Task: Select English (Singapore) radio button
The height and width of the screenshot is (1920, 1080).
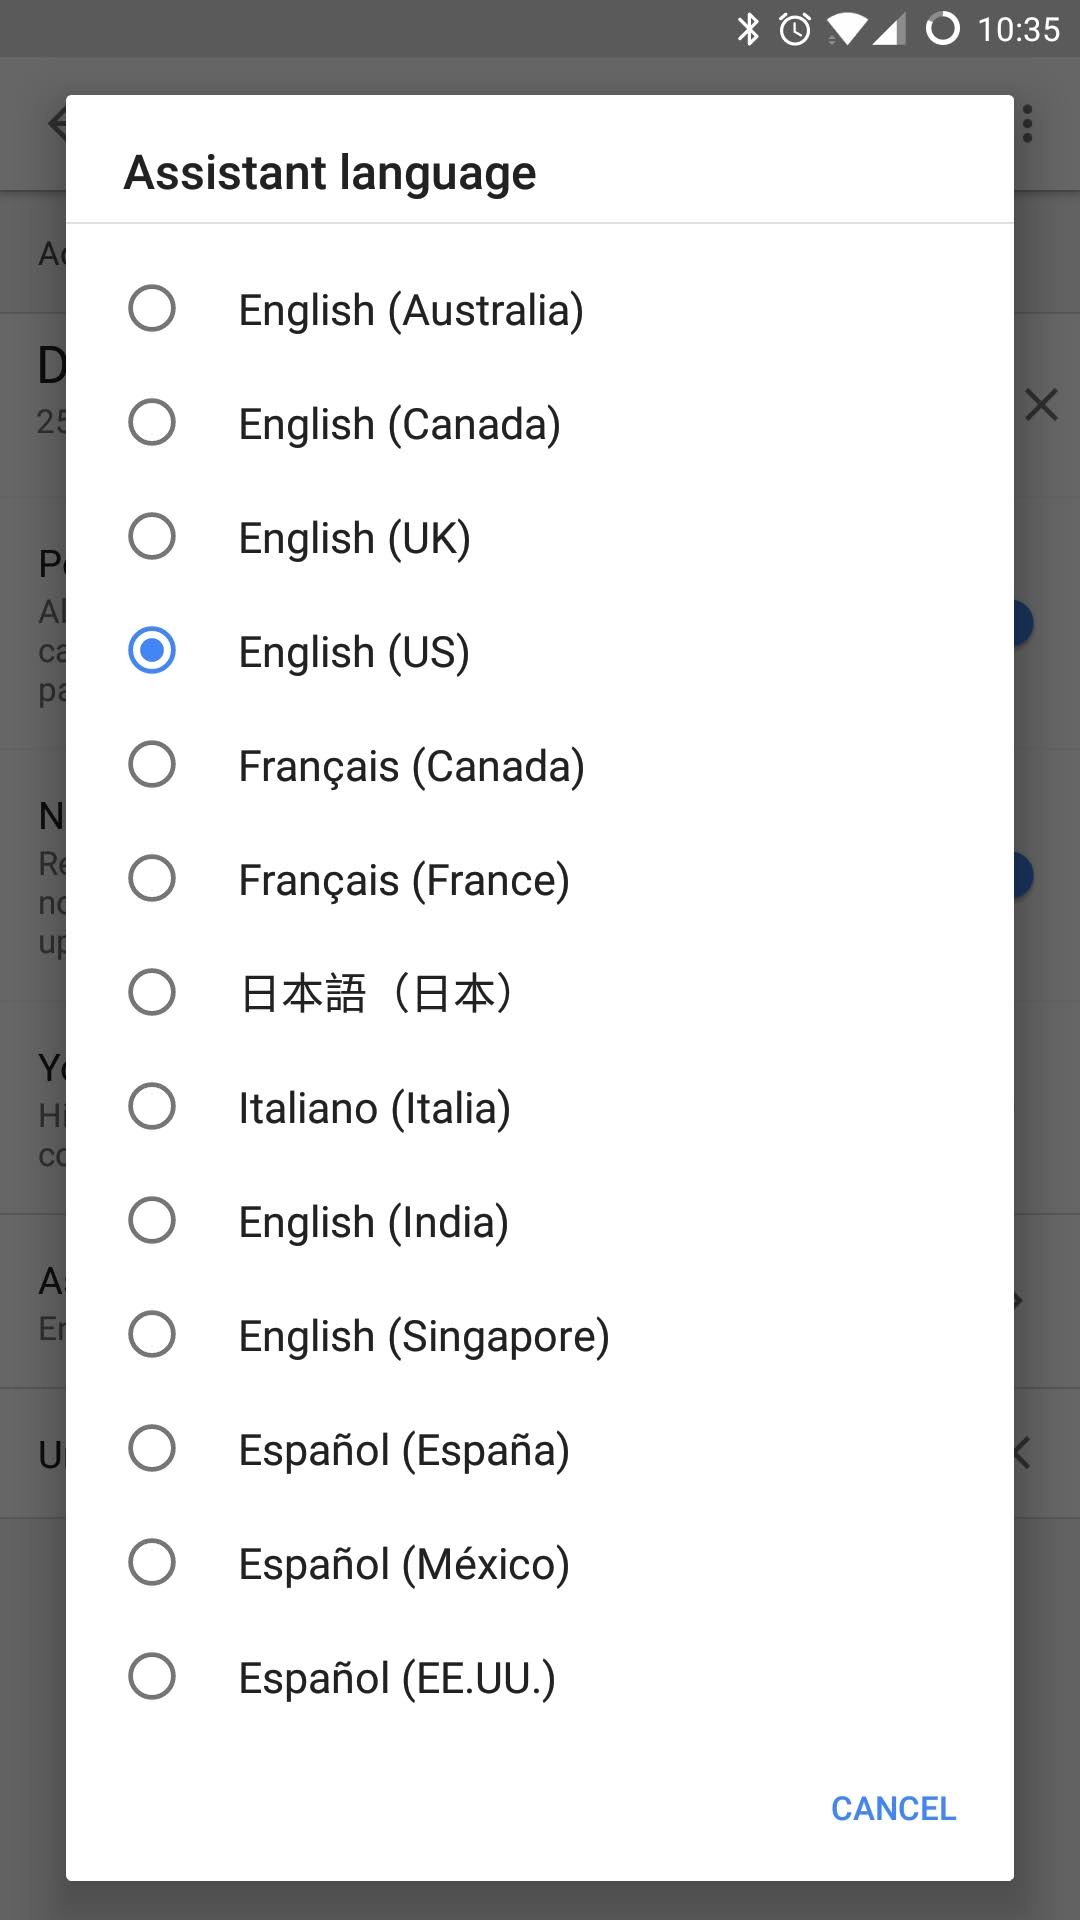Action: coord(152,1335)
